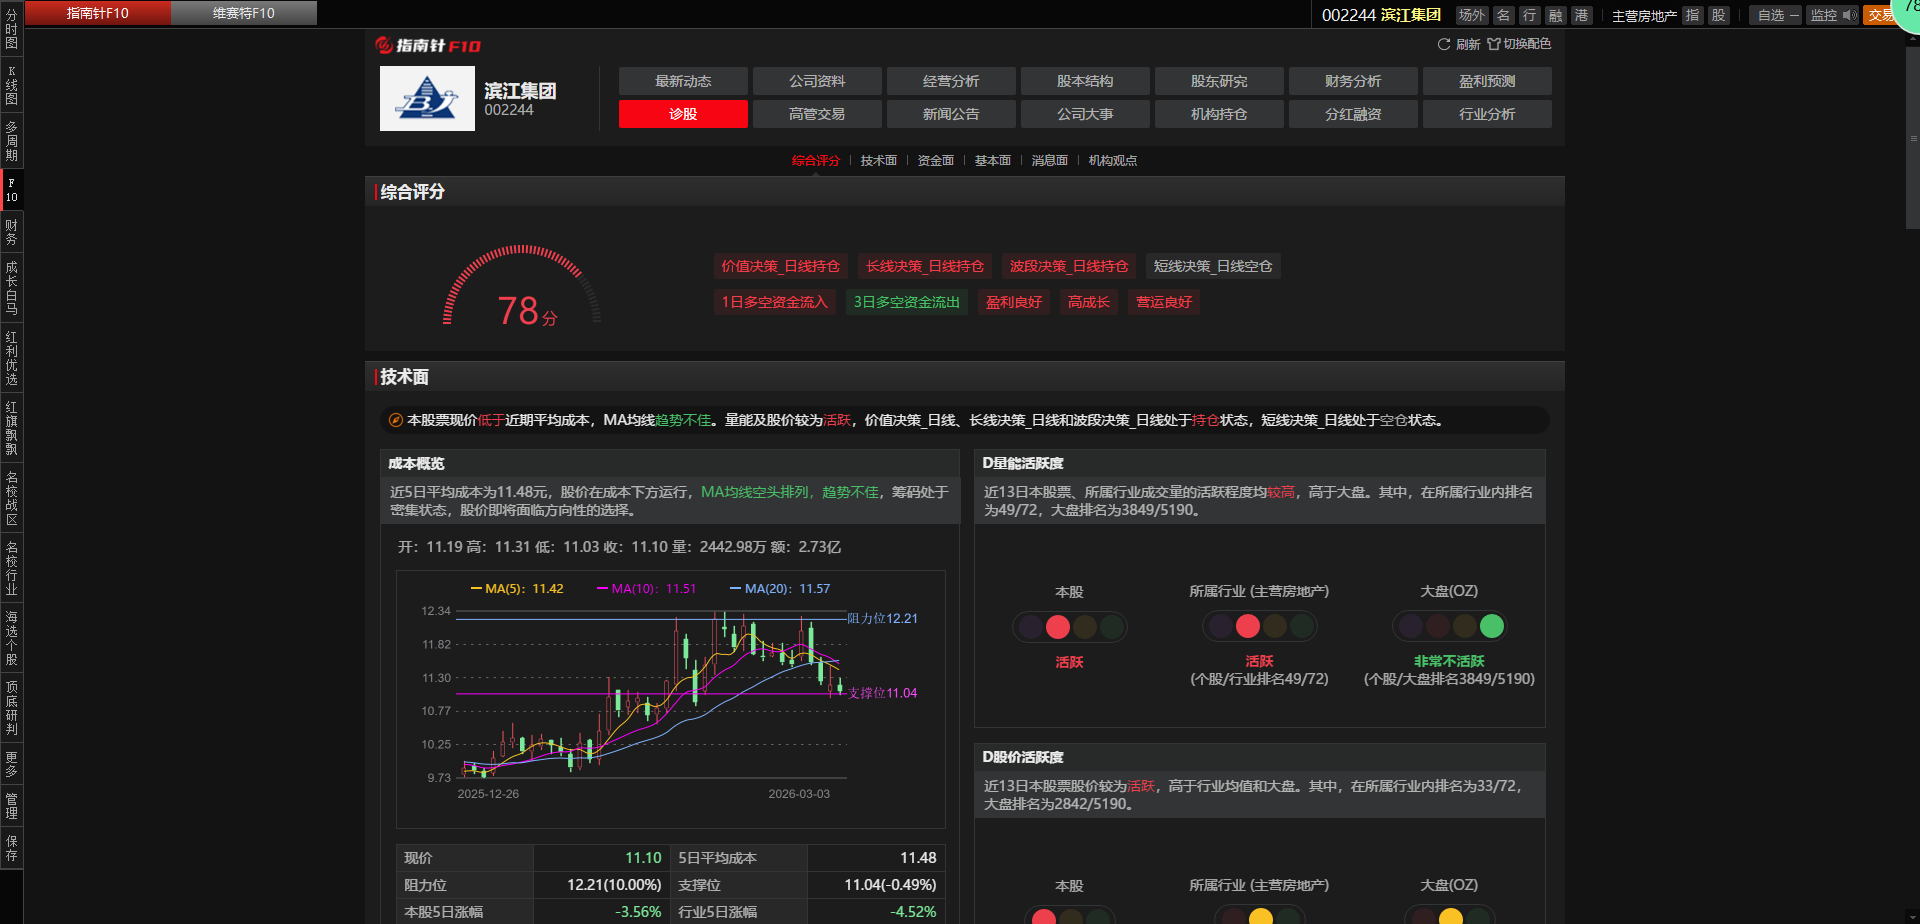Click the 价值决策_日线持仓 tag
Viewport: 1920px width, 924px height.
pyautogui.click(x=781, y=266)
